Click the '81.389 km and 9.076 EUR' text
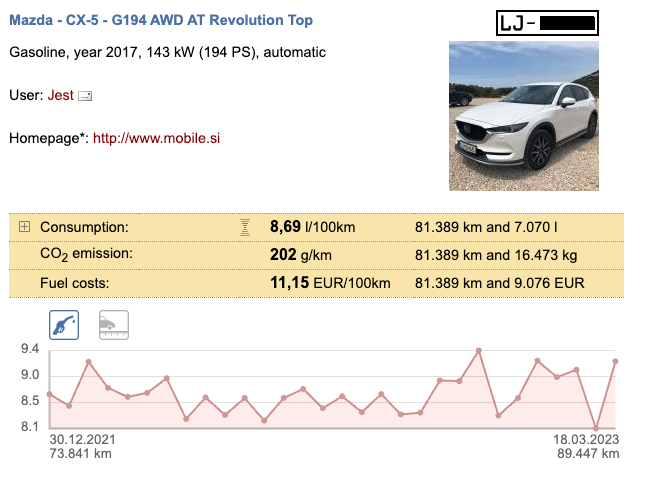The image size is (651, 480). [499, 283]
